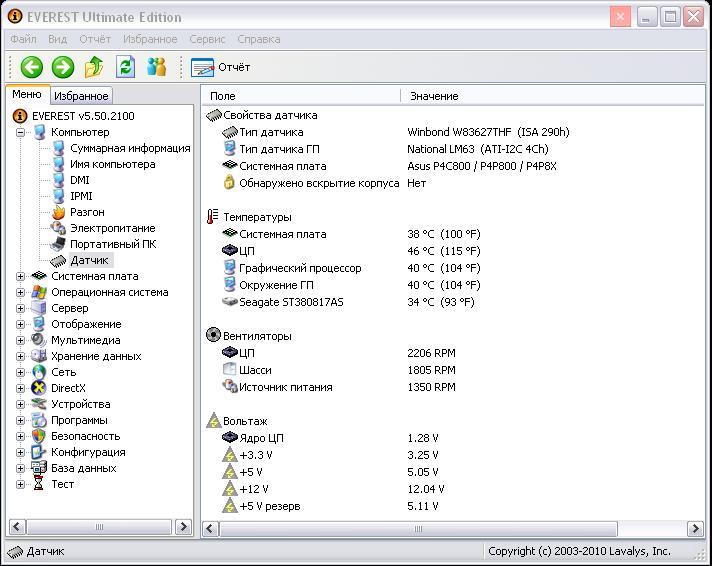Expand the Системная плата tree node
The width and height of the screenshot is (712, 566).
20,276
